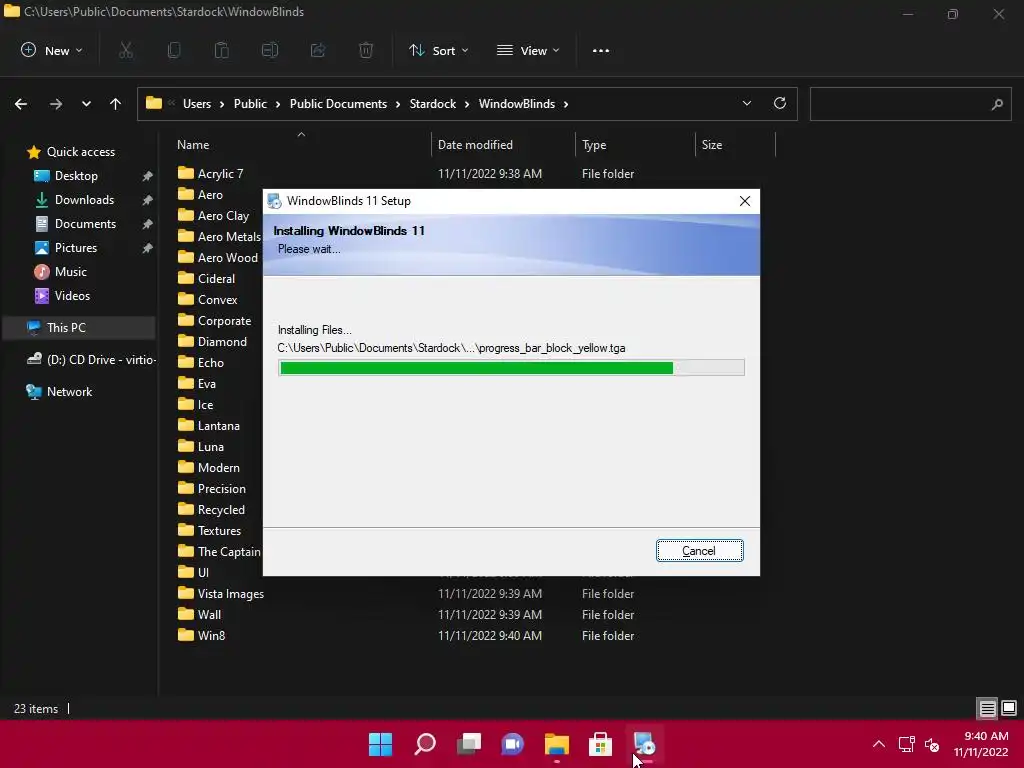The image size is (1024, 768).
Task: Click the Delete trash icon
Action: [x=366, y=50]
